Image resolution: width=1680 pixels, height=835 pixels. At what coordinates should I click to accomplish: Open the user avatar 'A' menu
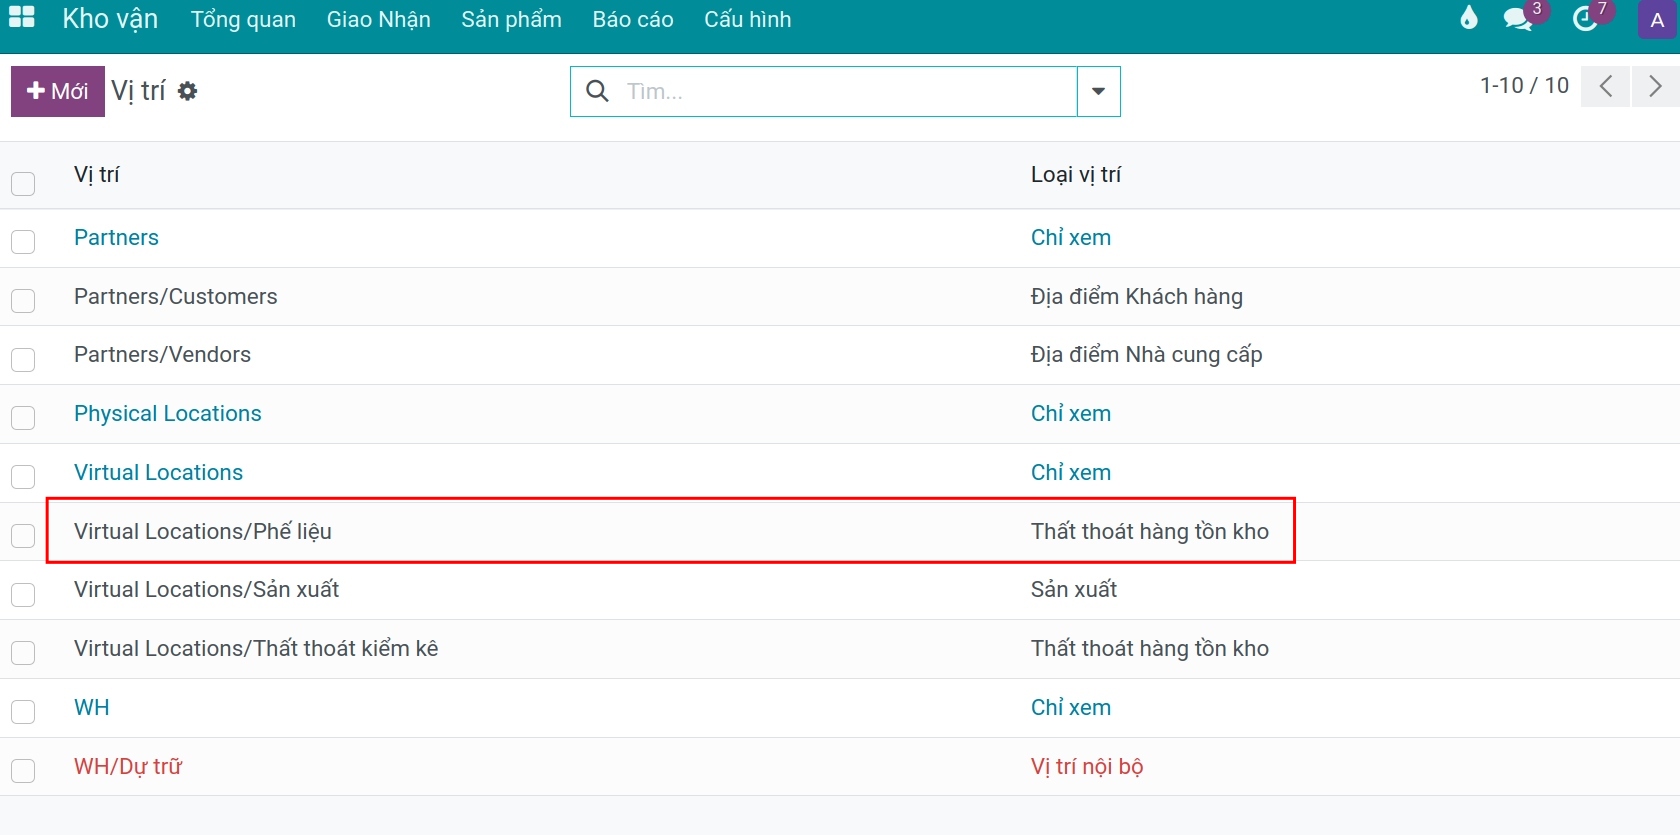(x=1657, y=19)
